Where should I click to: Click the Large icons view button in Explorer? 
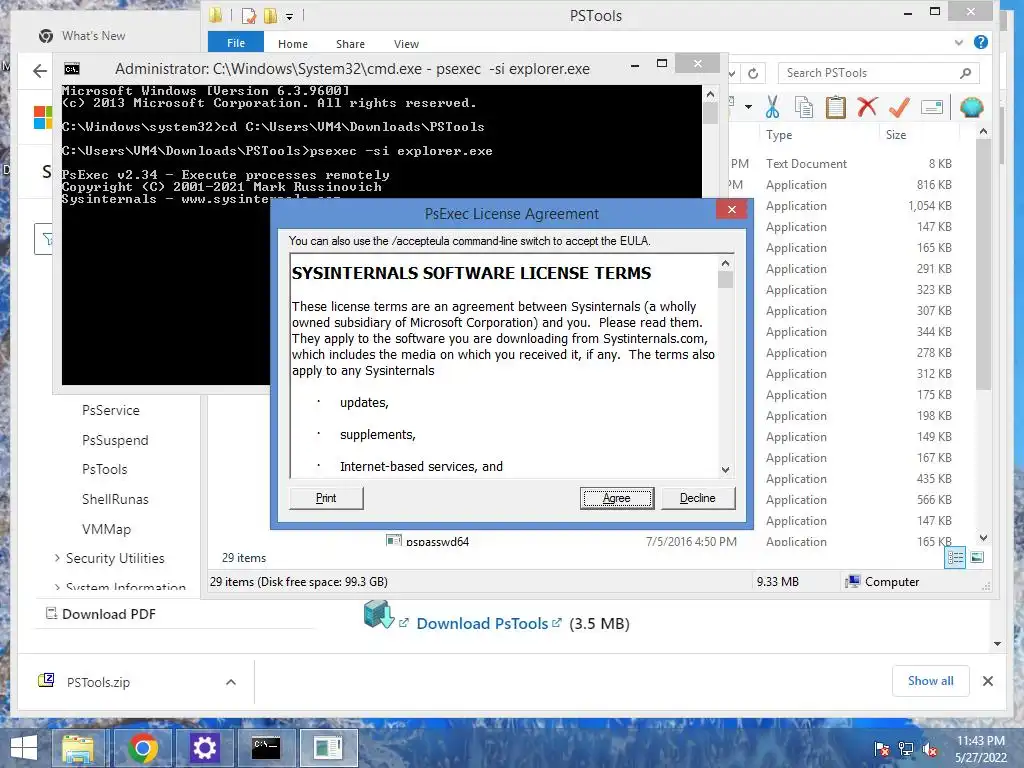[977, 558]
